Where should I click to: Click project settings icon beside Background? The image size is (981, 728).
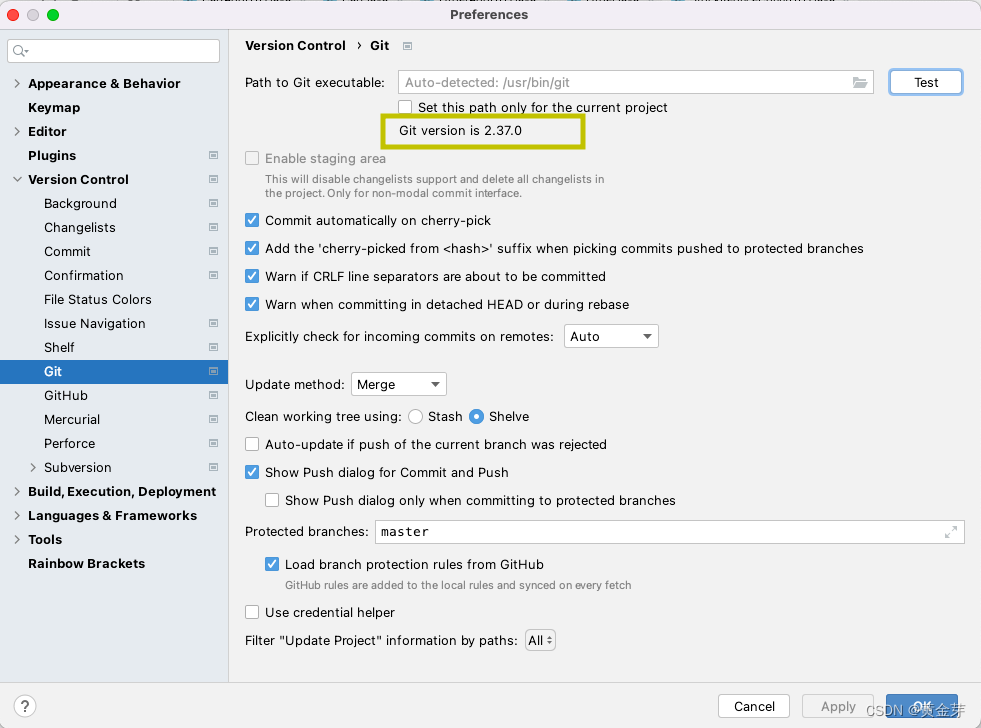click(x=213, y=203)
